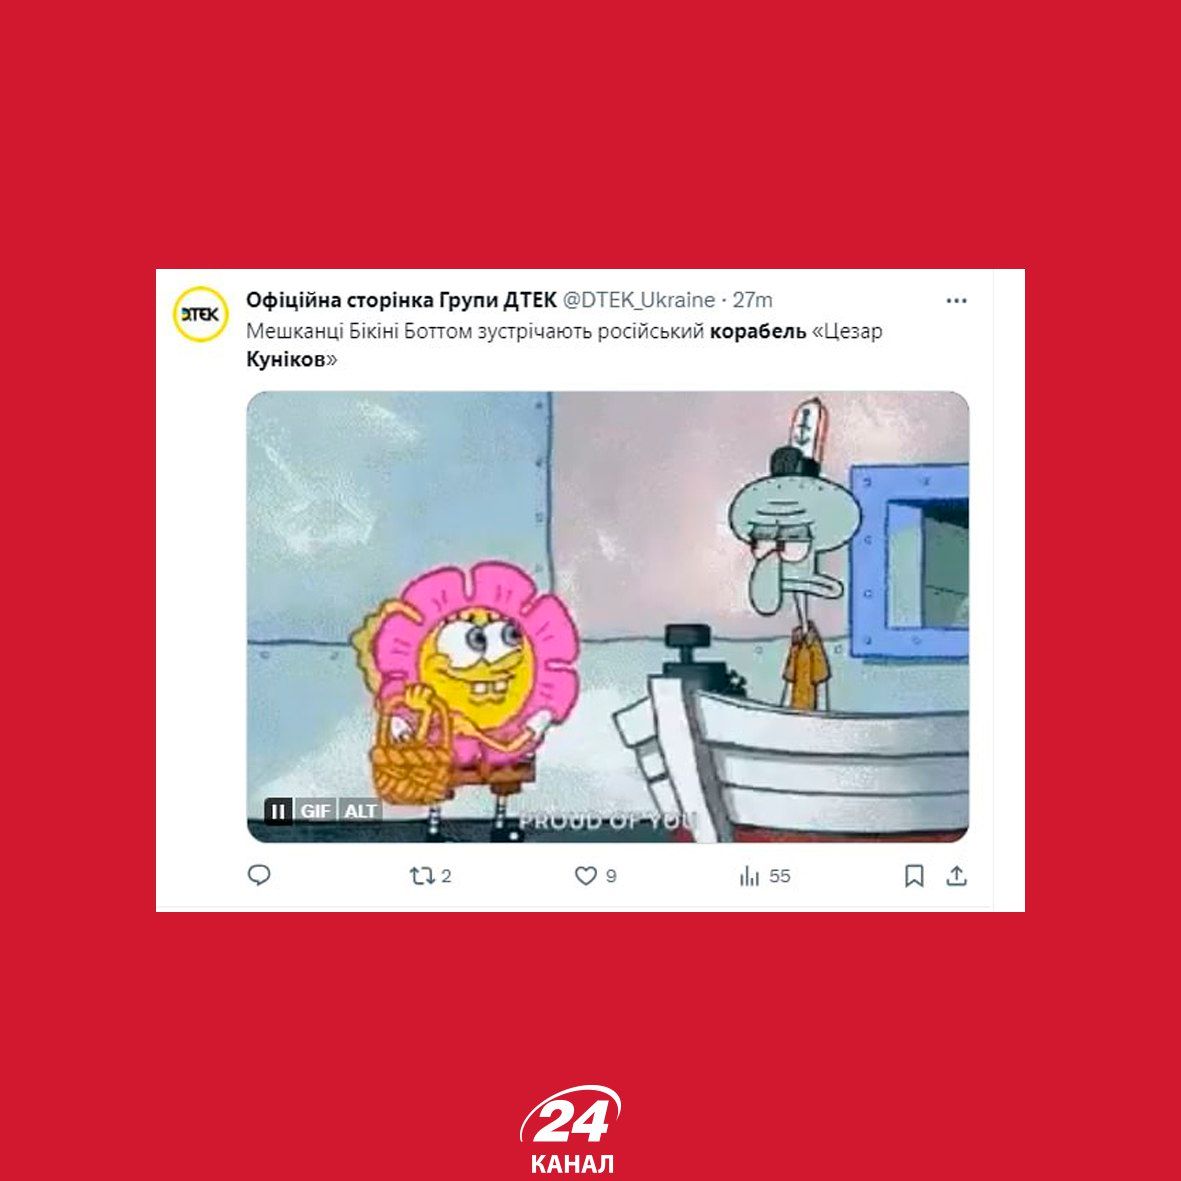The image size is (1181, 1181).
Task: Click the retweet count 2
Action: 446,876
